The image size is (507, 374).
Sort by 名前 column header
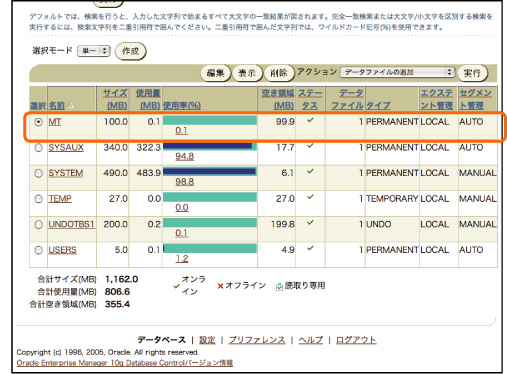pos(56,106)
